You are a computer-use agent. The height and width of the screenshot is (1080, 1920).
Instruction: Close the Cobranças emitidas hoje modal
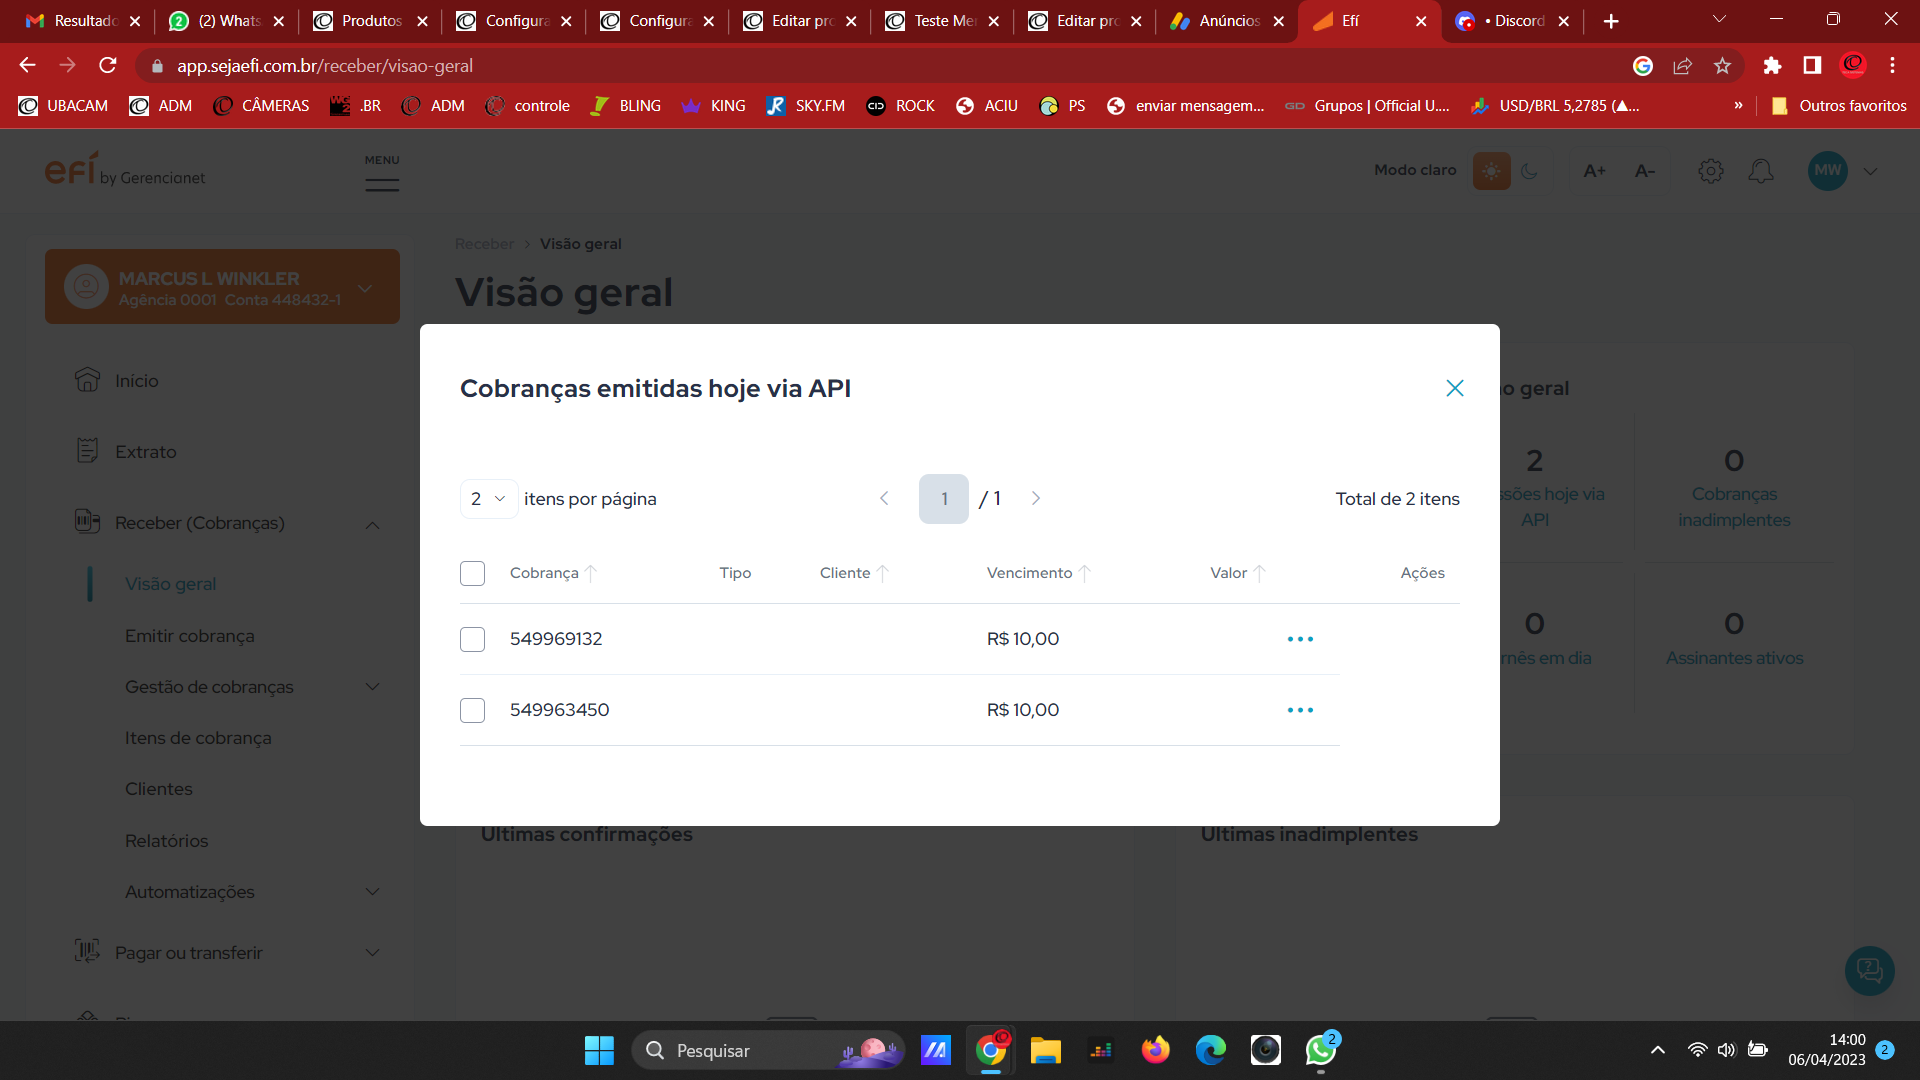pyautogui.click(x=1455, y=388)
